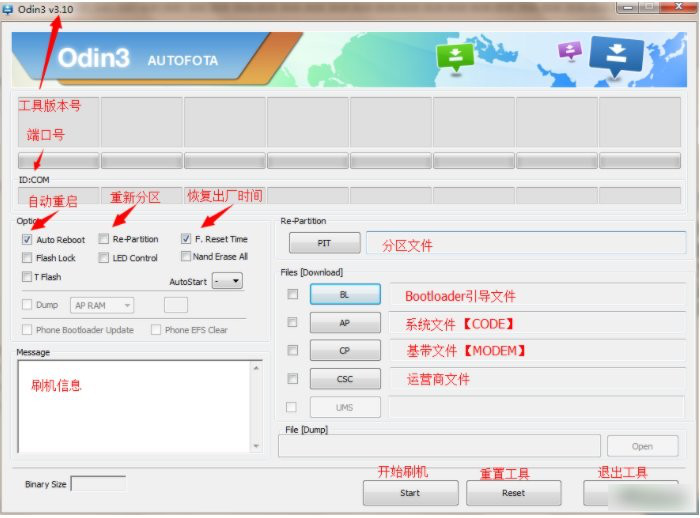The height and width of the screenshot is (518, 700).
Task: Open the AP RAM dump type dropdown
Action: 102,305
